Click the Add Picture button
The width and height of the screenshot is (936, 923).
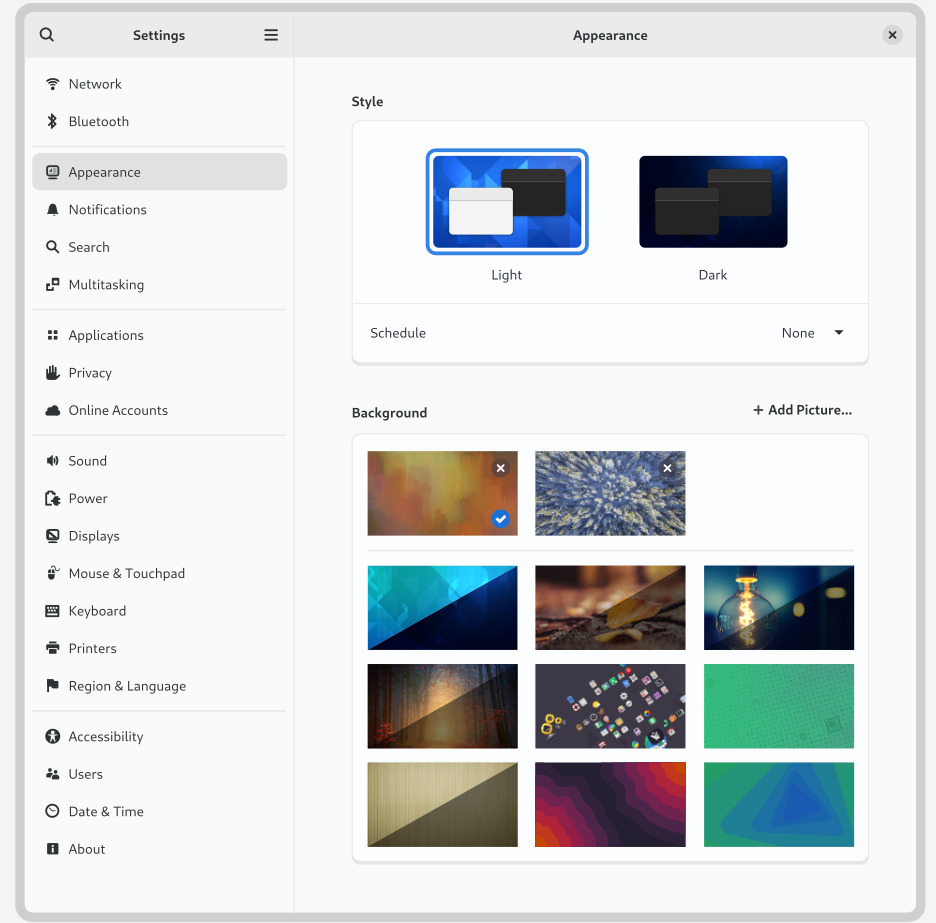802,410
